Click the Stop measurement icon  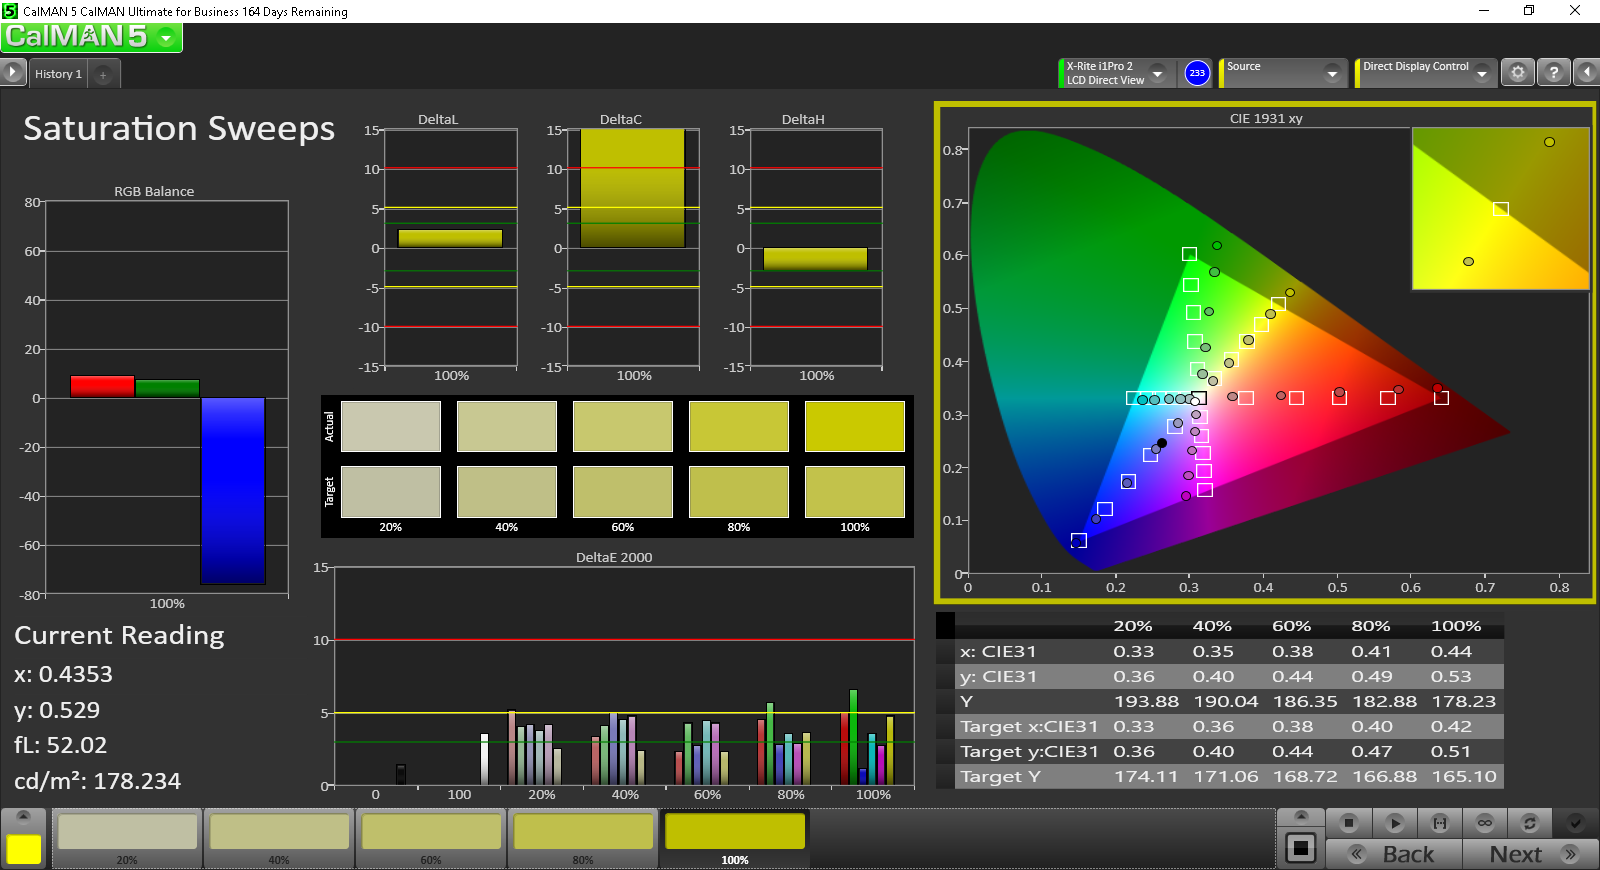[1348, 823]
